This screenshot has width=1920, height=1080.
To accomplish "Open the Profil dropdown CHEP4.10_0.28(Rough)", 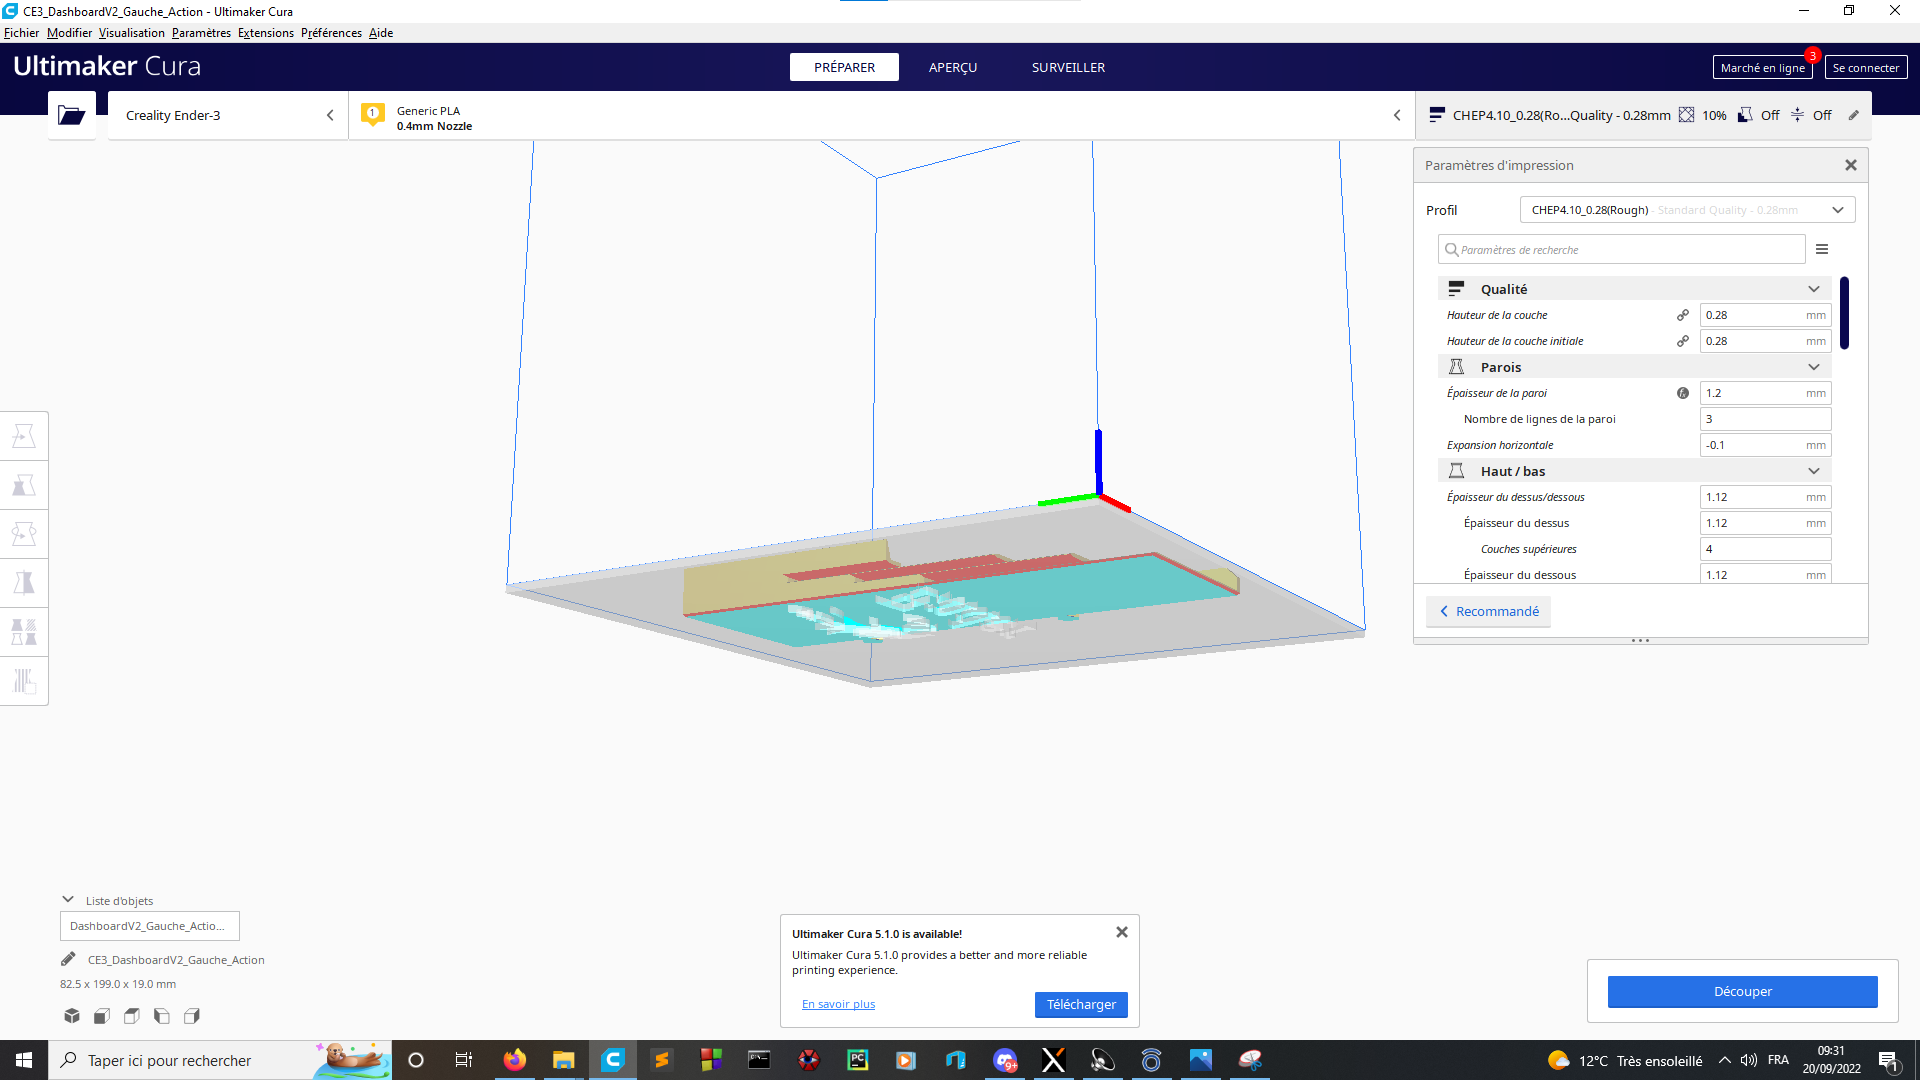I will (1687, 210).
